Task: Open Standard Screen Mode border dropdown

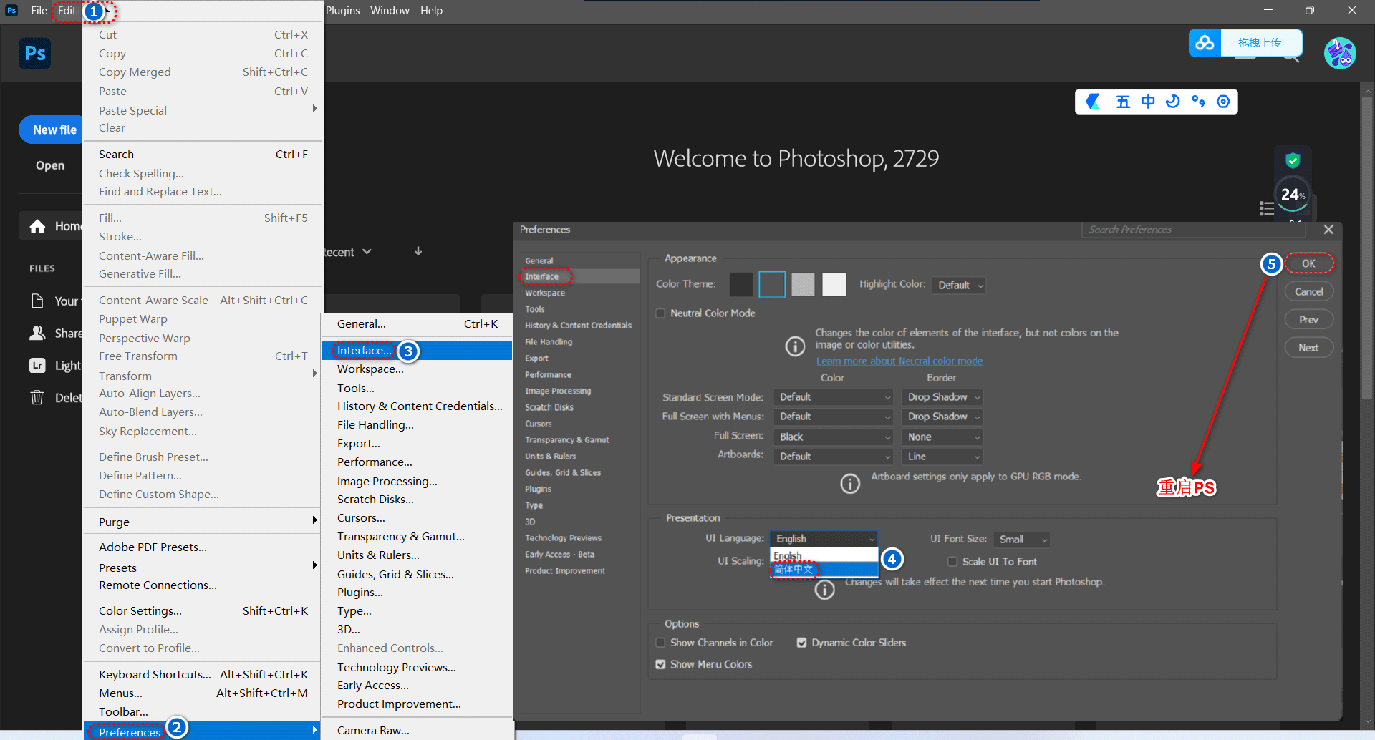Action: click(x=942, y=397)
